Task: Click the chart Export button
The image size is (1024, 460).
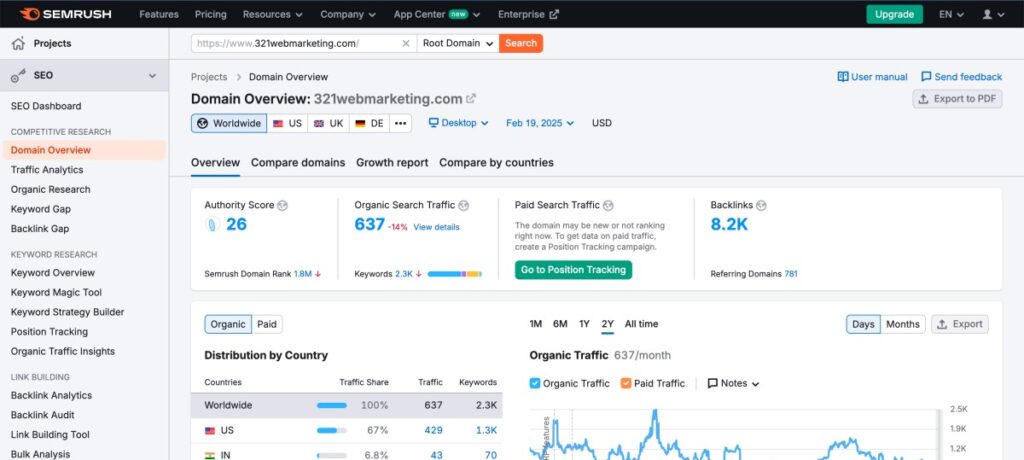Action: tap(959, 324)
